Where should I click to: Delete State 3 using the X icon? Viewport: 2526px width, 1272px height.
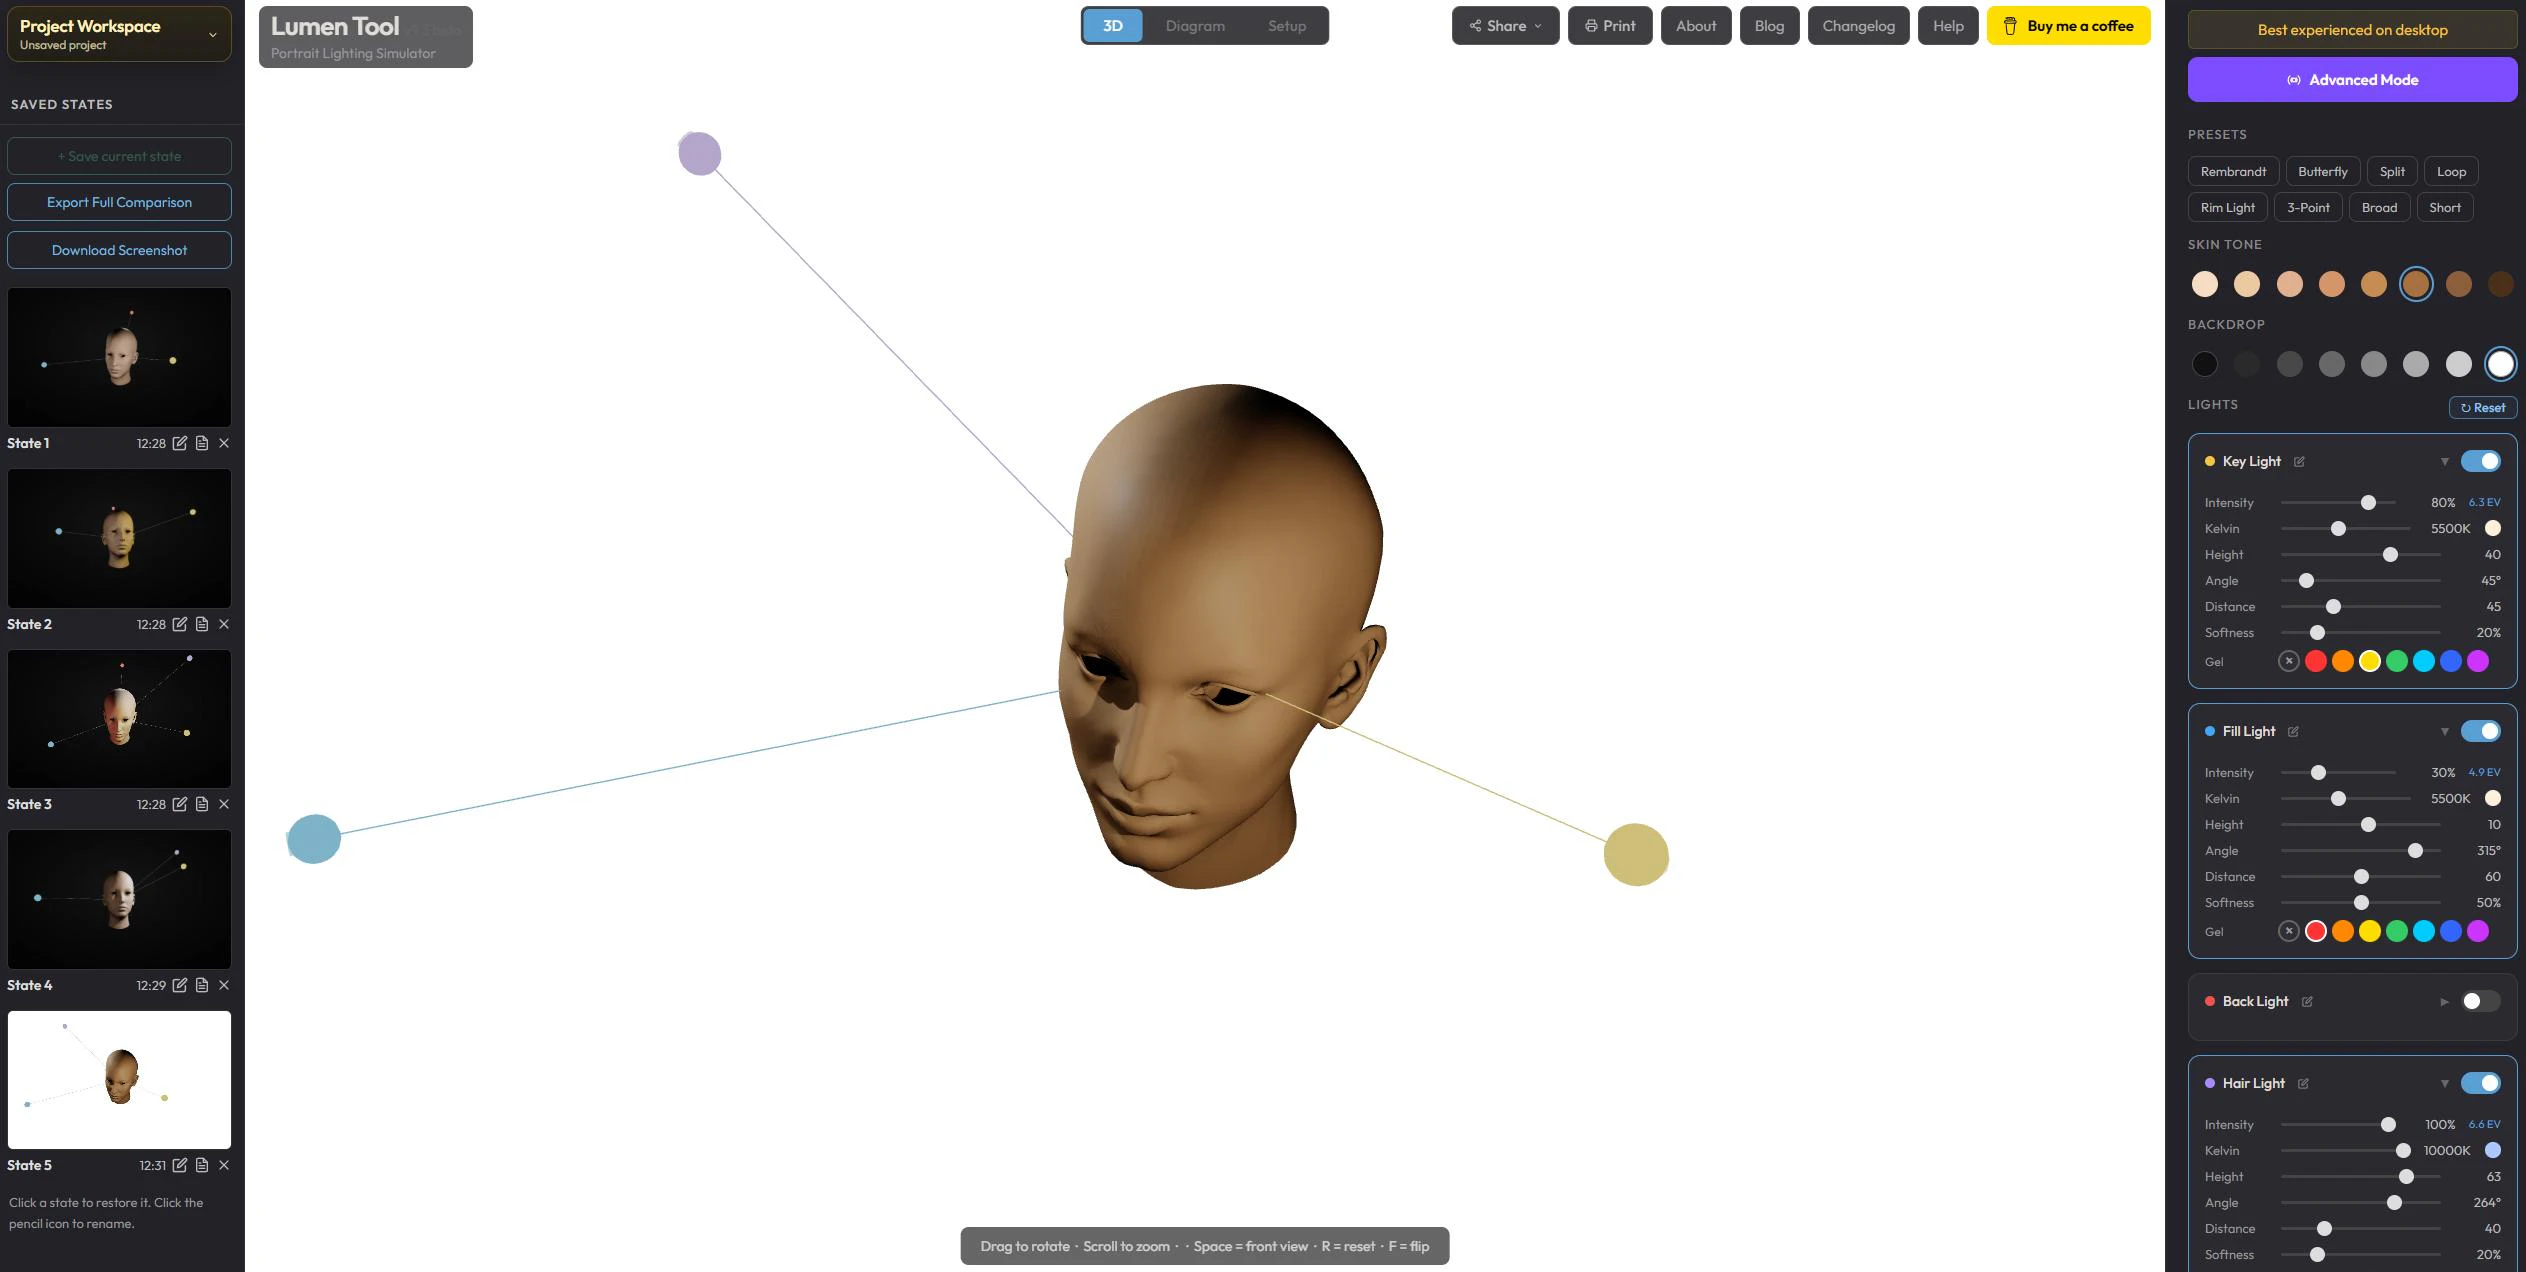point(224,804)
